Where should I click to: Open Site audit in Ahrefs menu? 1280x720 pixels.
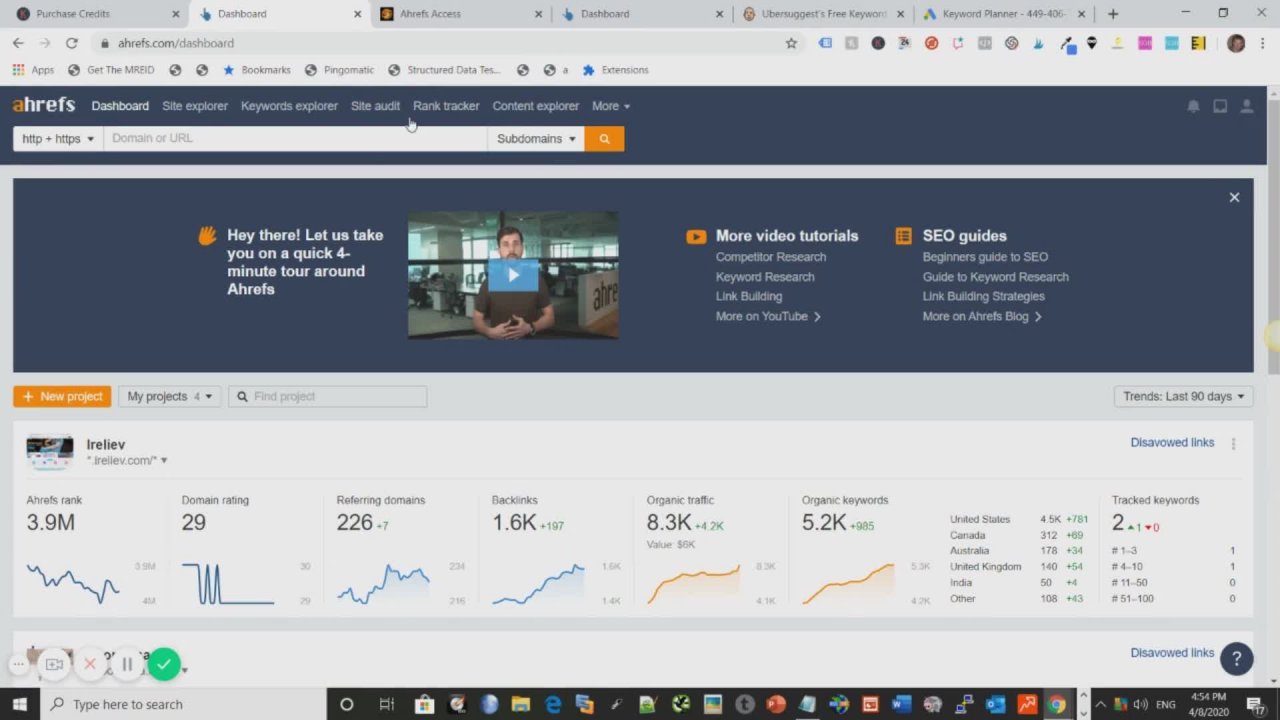[x=375, y=106]
